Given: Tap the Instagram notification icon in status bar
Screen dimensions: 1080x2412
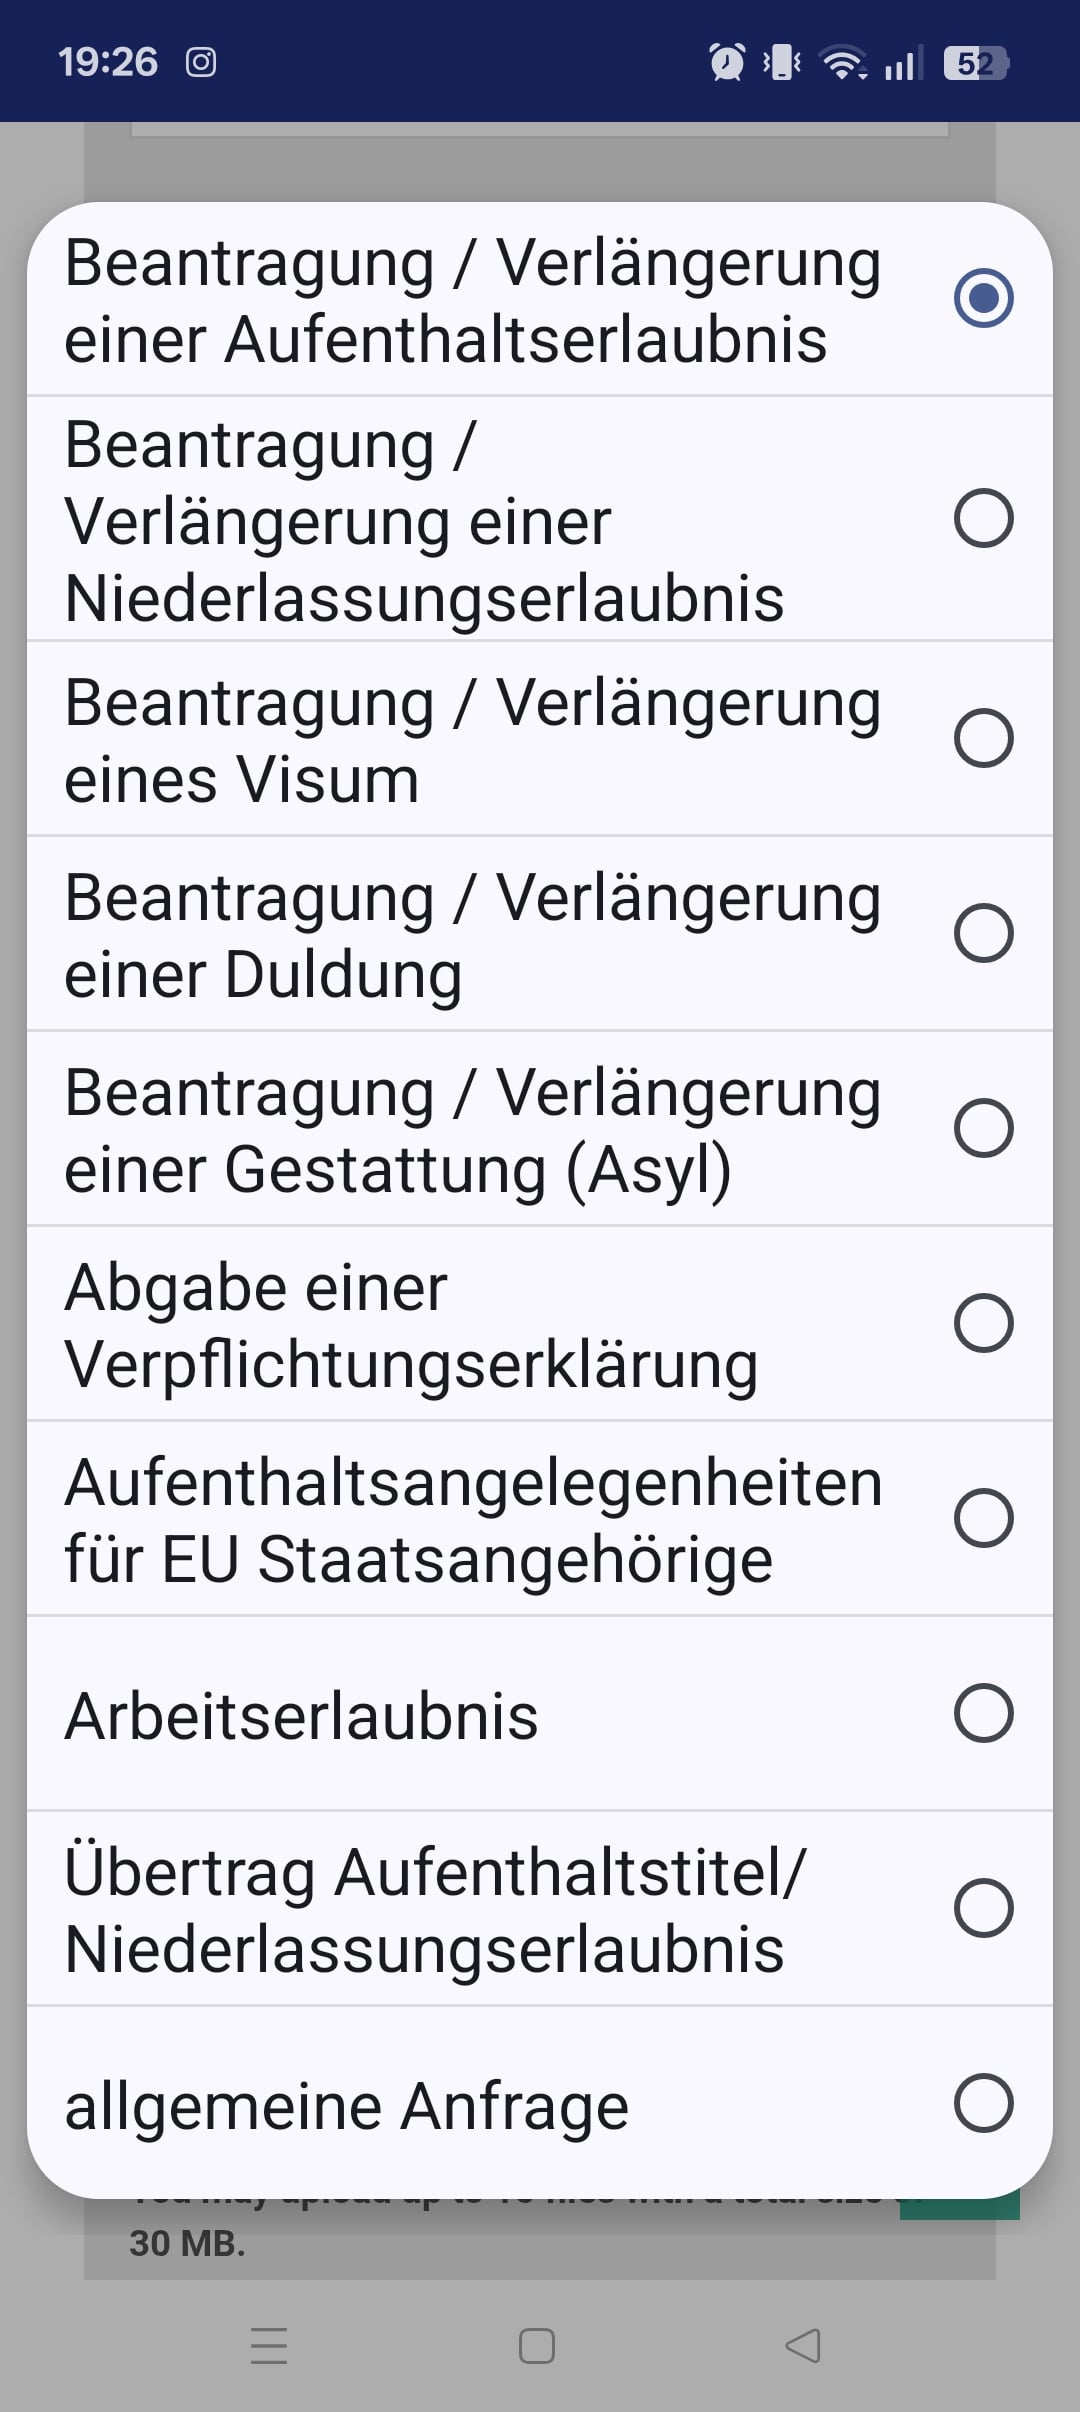Looking at the screenshot, I should (x=201, y=63).
